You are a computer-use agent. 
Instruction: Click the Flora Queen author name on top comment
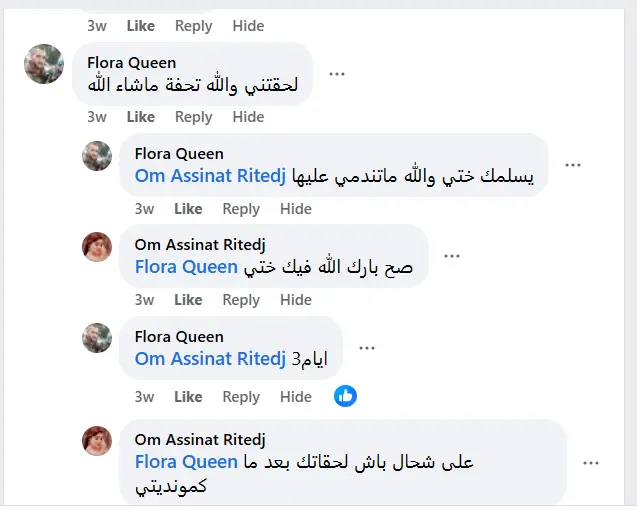click(133, 62)
